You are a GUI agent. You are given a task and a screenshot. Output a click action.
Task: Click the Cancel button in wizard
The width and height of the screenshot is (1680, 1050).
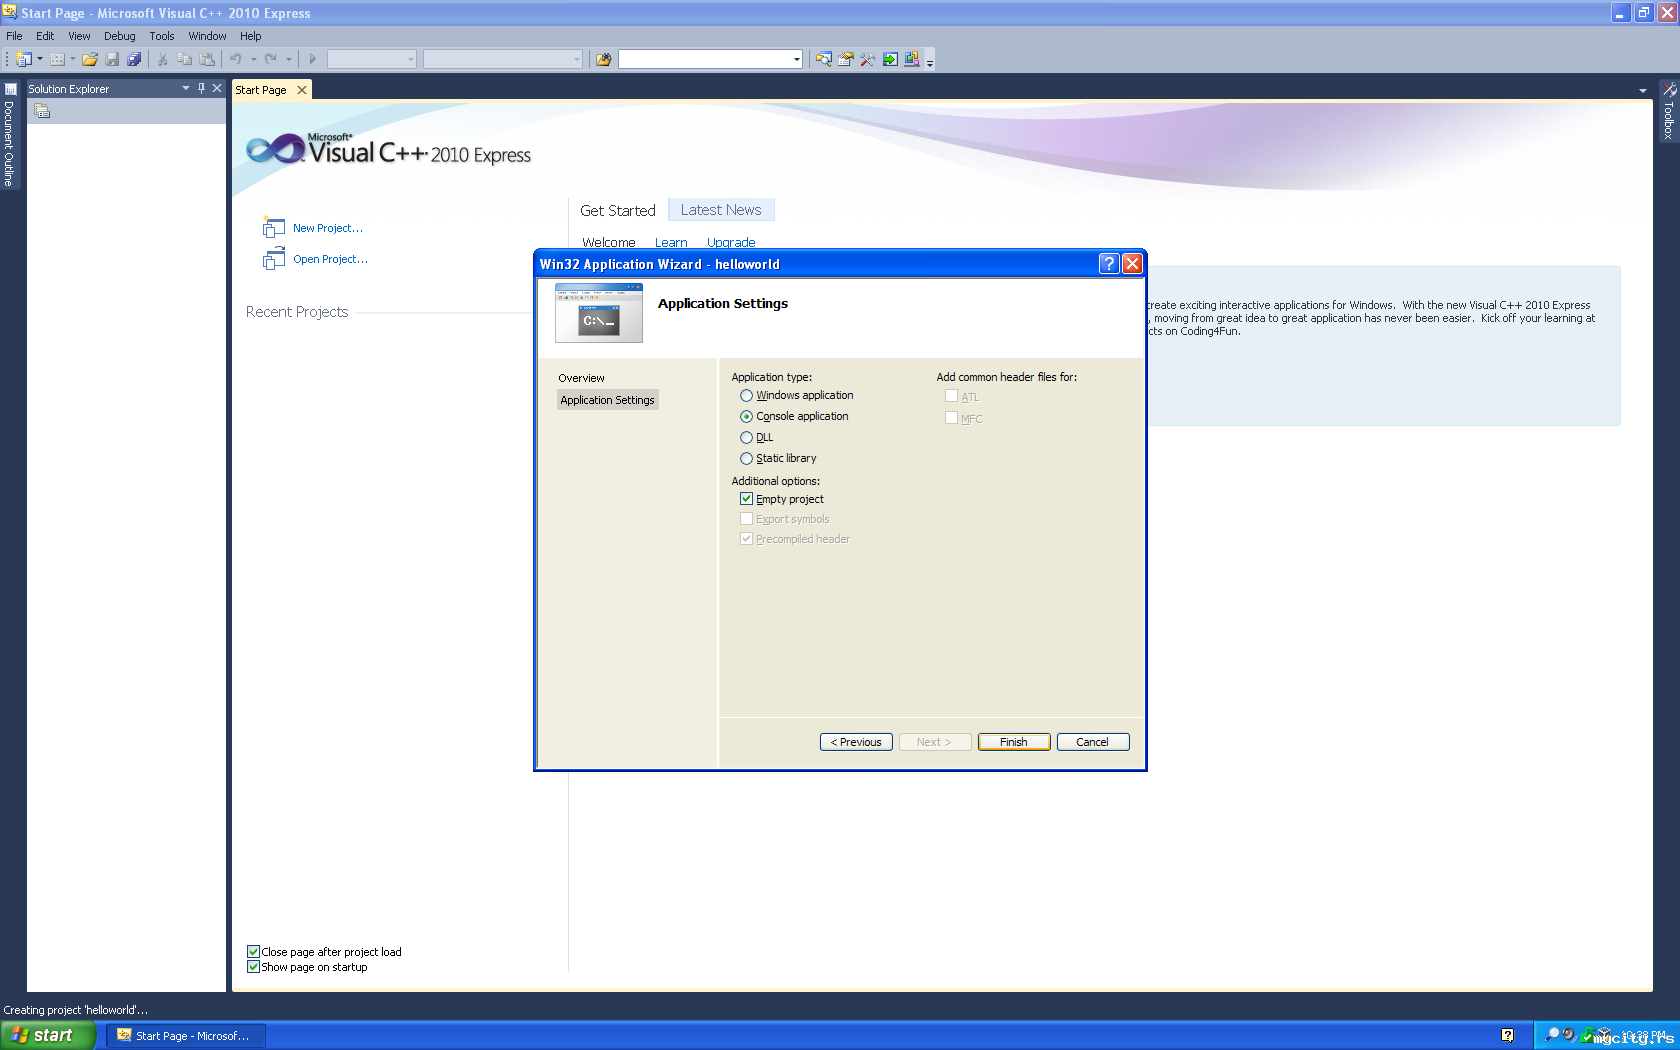[1093, 742]
